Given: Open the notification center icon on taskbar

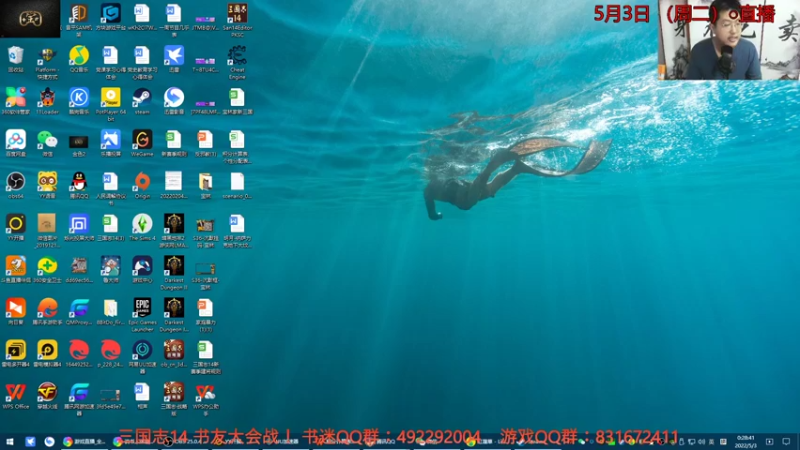Looking at the screenshot, I should click(x=786, y=441).
